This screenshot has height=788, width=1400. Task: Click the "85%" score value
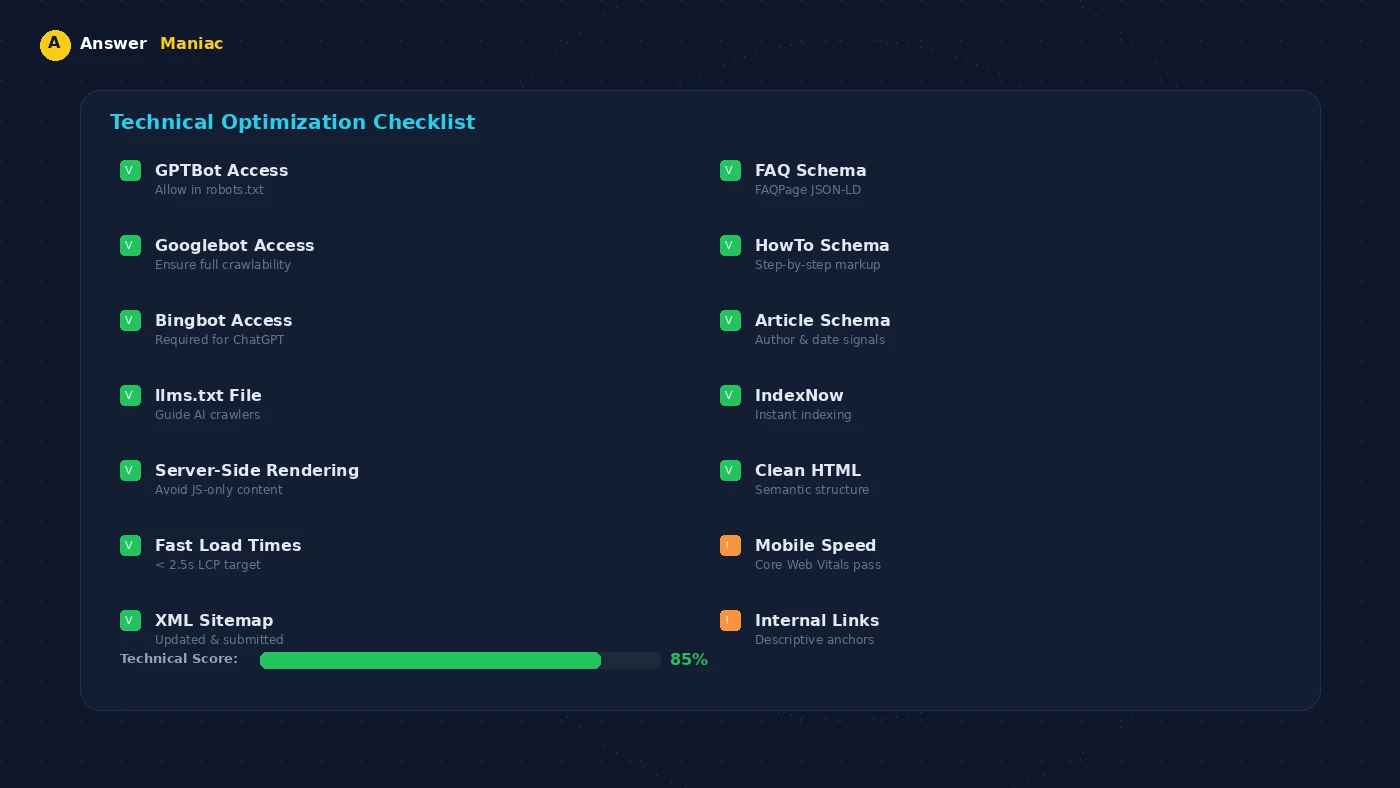pyautogui.click(x=689, y=659)
